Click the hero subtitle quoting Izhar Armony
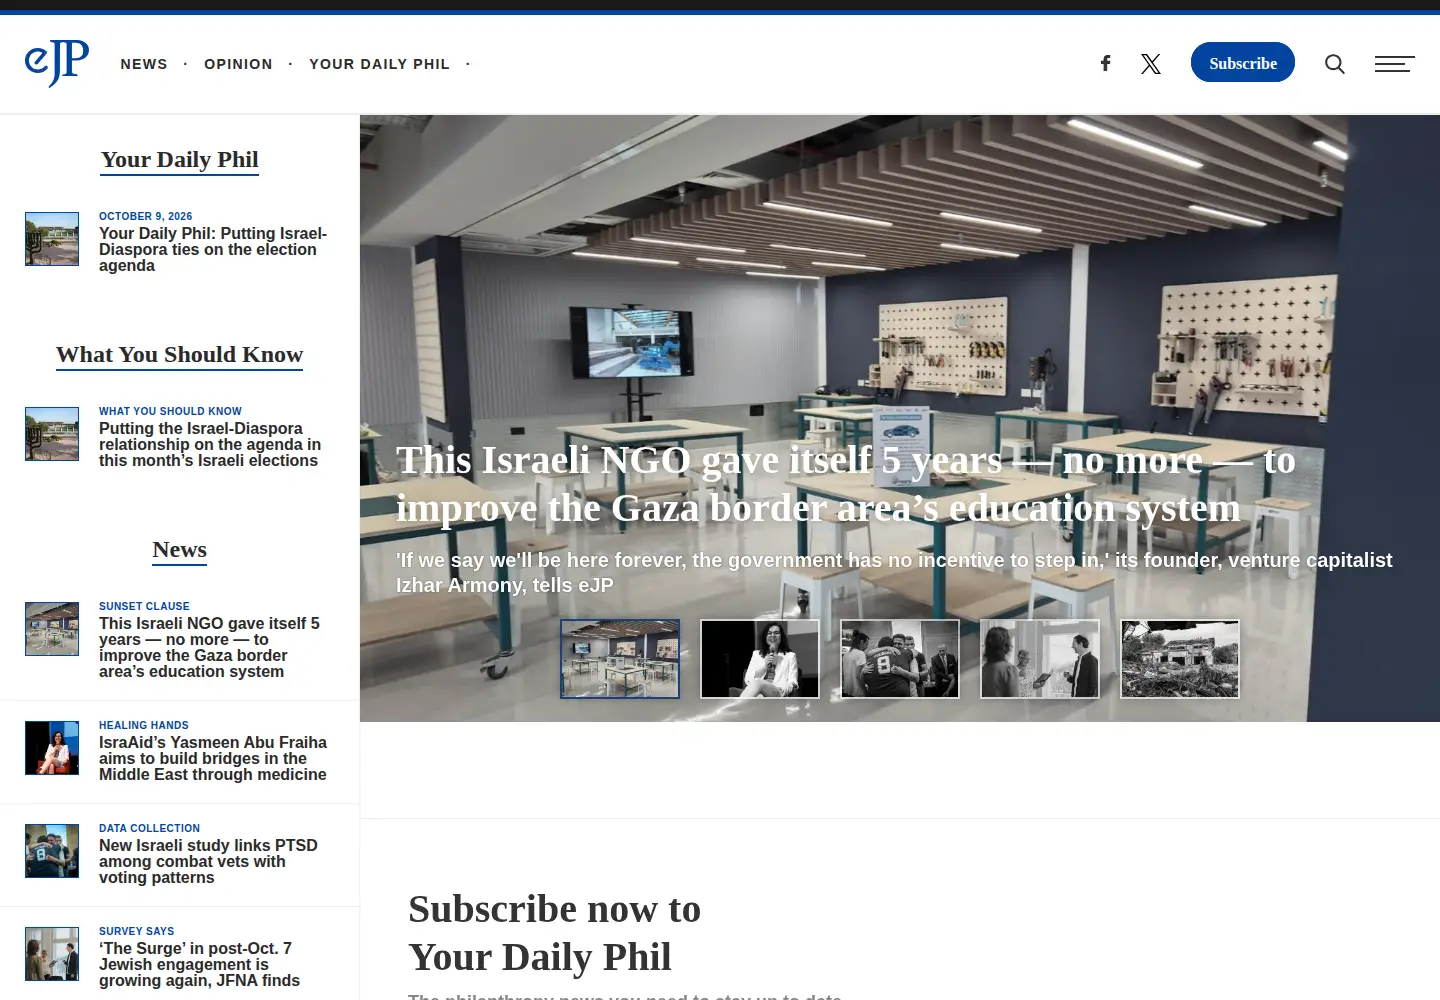Viewport: 1440px width, 1000px height. pos(894,573)
